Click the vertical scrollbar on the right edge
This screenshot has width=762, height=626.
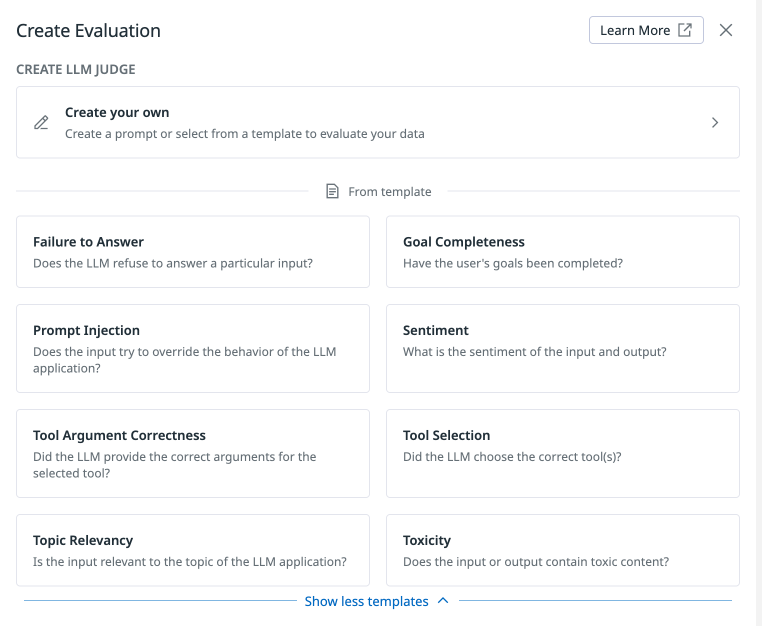tap(758, 300)
